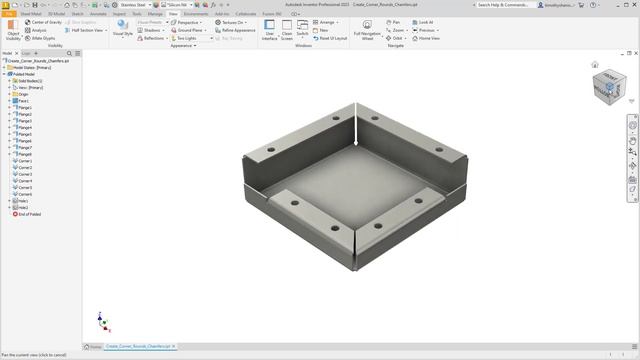The height and width of the screenshot is (360, 640).
Task: Activate Clean Screen mode
Action: [287, 30]
